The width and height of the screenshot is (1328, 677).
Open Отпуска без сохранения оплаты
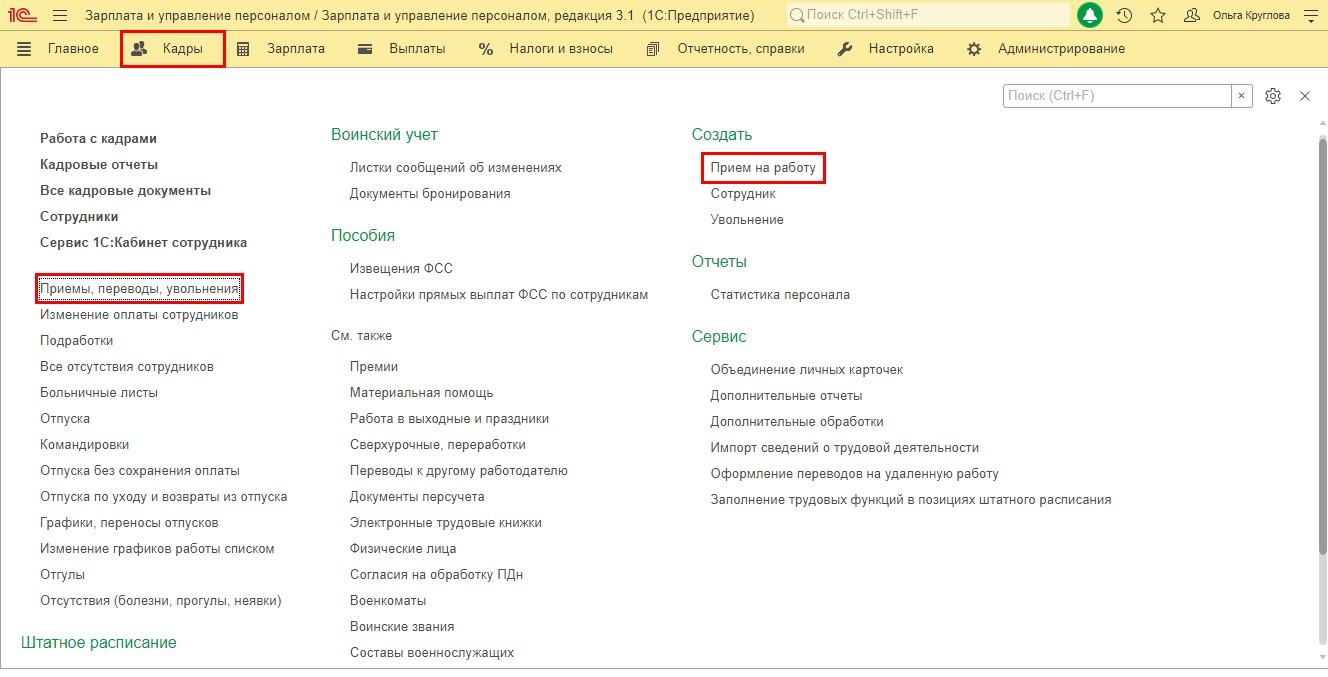[x=140, y=471]
